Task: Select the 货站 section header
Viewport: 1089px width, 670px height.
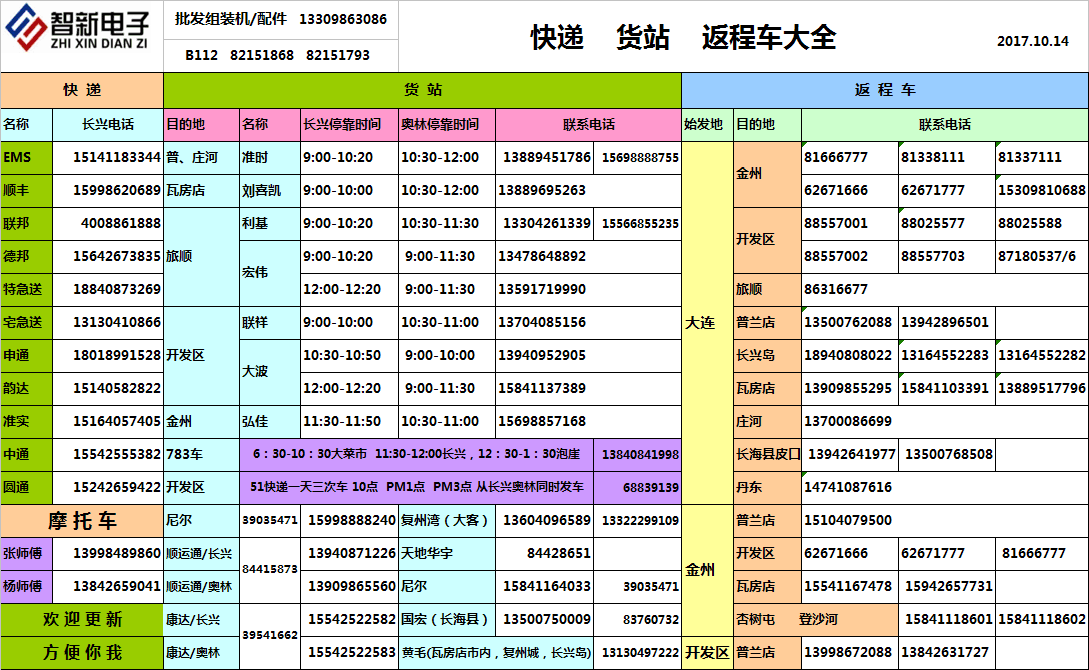Action: click(419, 90)
